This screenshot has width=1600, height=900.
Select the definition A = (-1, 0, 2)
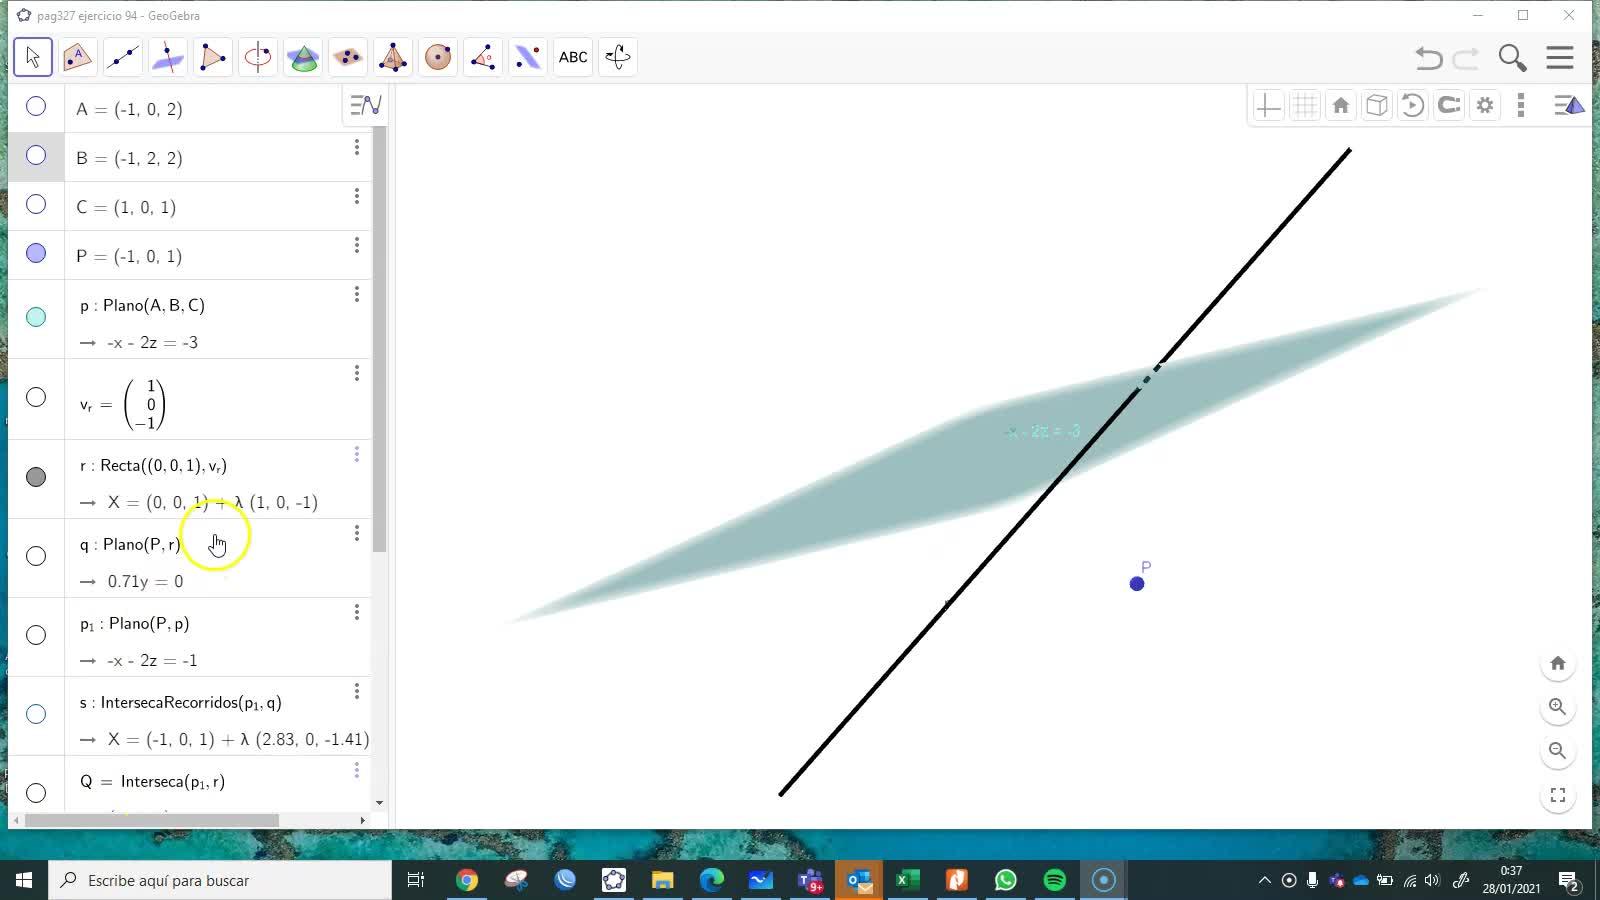pyautogui.click(x=129, y=109)
